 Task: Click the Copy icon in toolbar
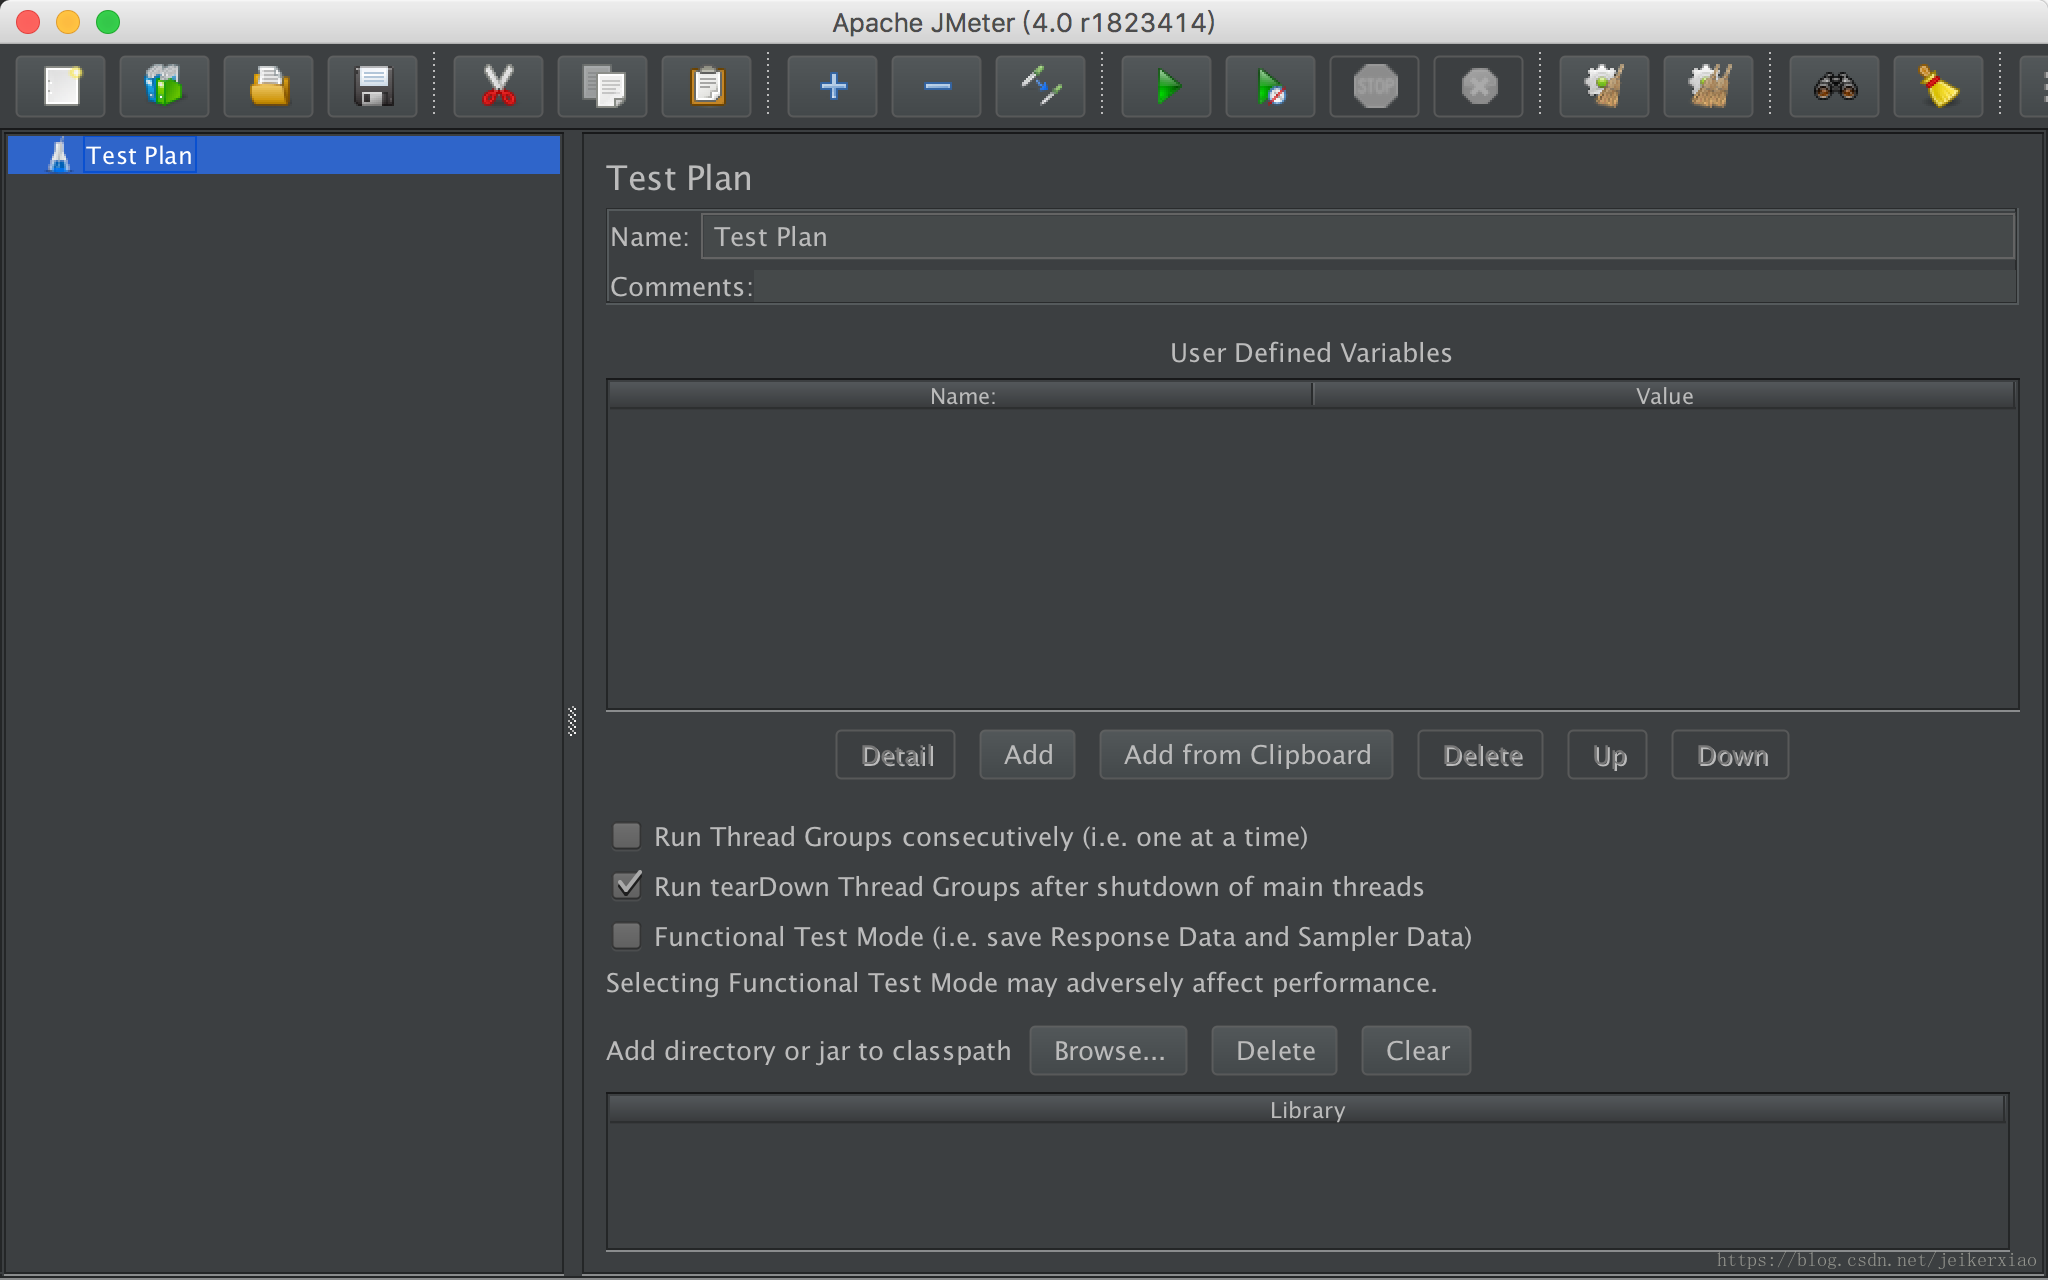(x=603, y=84)
